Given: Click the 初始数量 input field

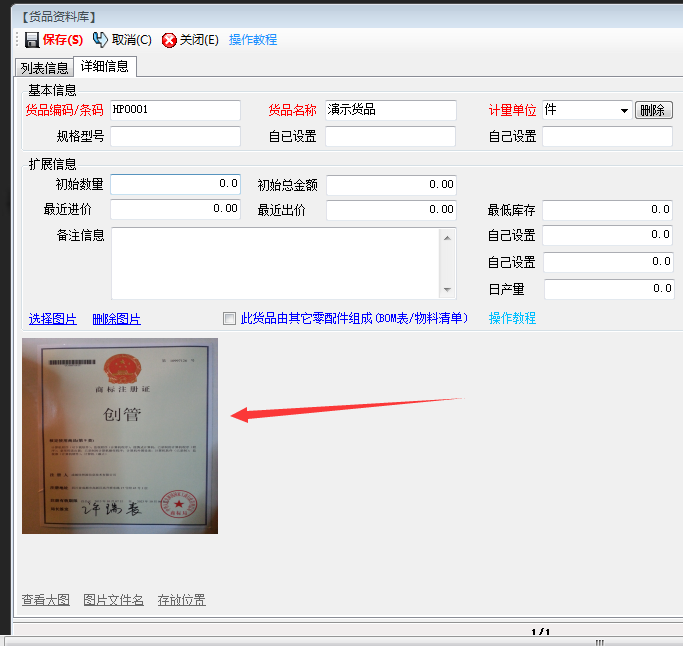Looking at the screenshot, I should 175,184.
